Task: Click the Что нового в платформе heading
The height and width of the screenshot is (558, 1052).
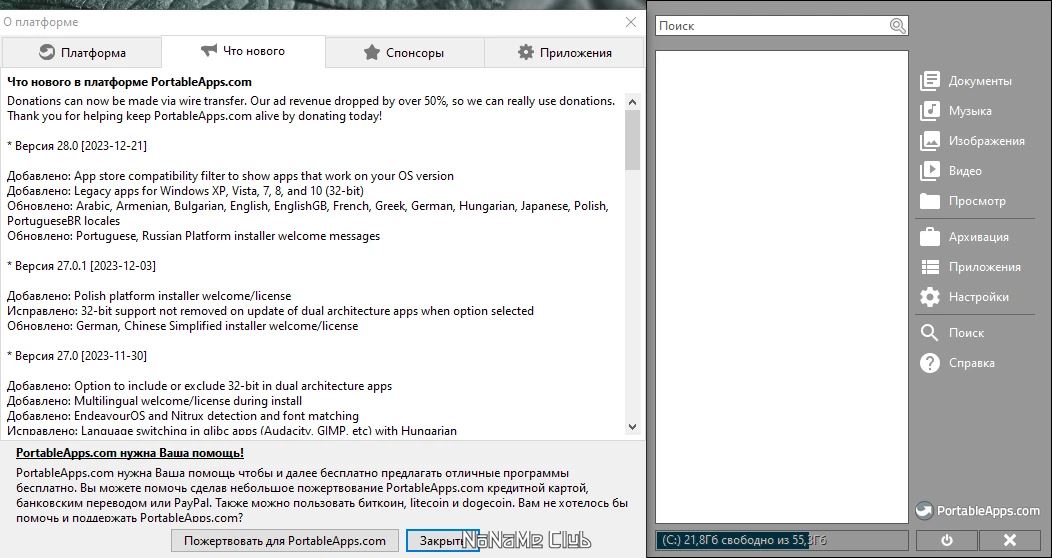Action: (x=129, y=82)
